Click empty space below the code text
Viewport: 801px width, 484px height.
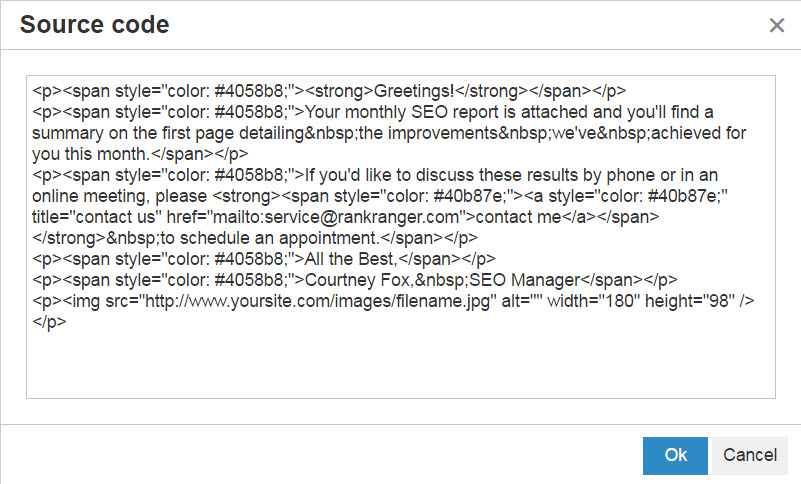[400, 365]
